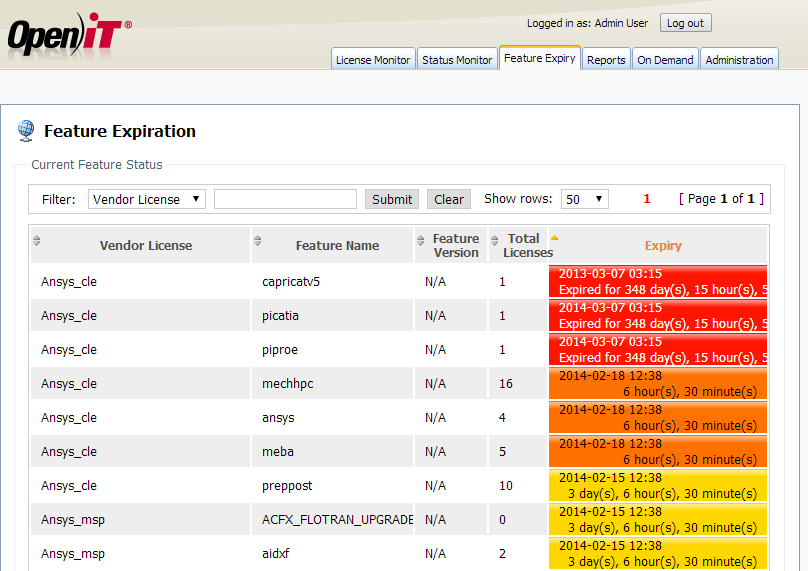Viewport: 808px width, 571px height.
Task: Click the red page number 1 link
Action: tap(647, 199)
